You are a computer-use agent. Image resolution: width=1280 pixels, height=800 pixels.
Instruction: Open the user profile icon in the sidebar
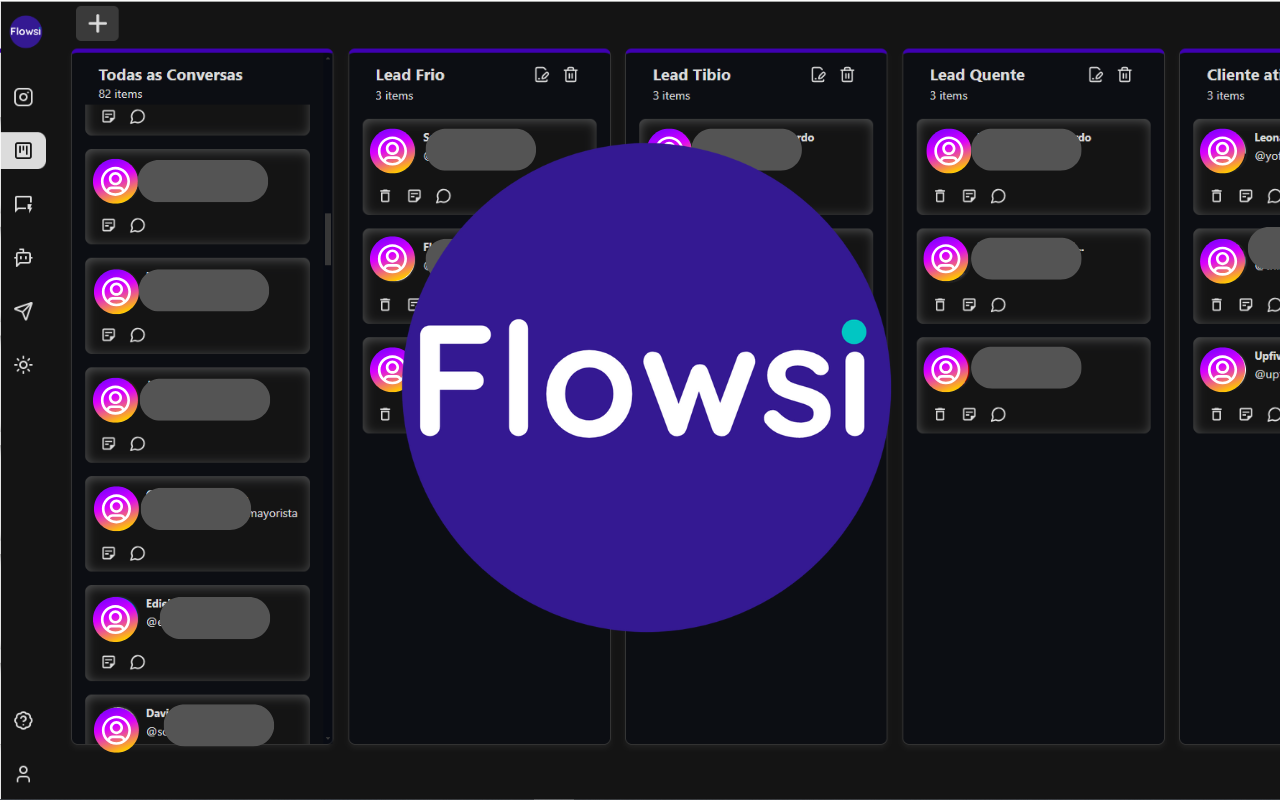pos(24,774)
